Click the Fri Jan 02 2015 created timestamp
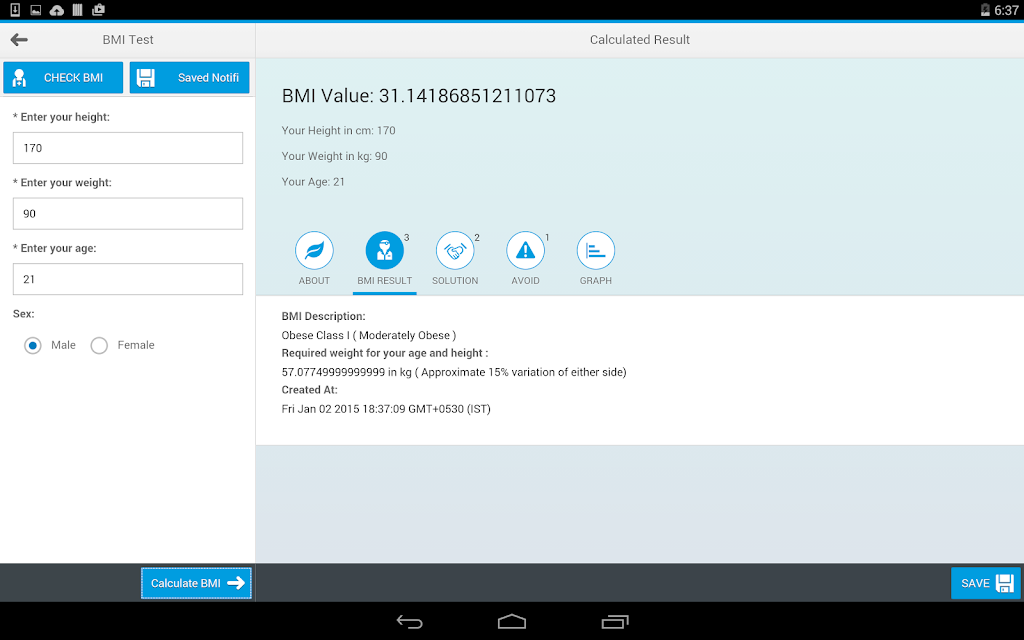Viewport: 1024px width, 640px height. click(x=386, y=409)
